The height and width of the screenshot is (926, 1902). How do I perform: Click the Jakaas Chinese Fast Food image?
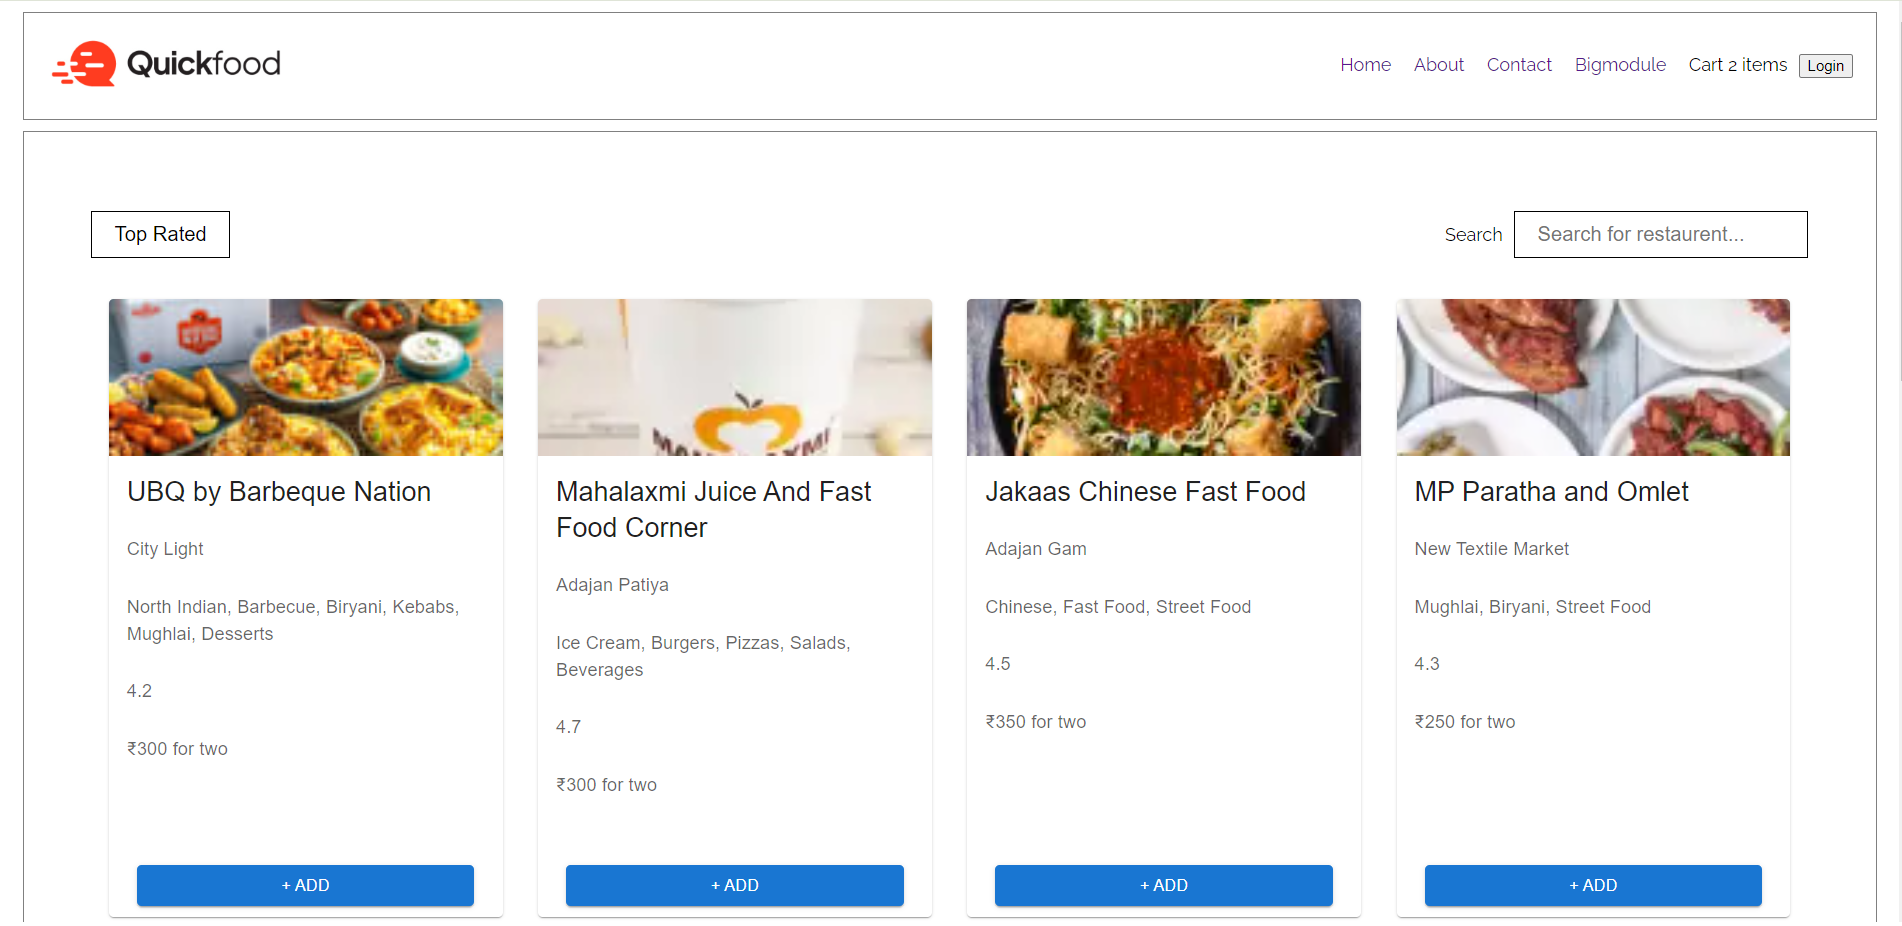click(x=1163, y=377)
